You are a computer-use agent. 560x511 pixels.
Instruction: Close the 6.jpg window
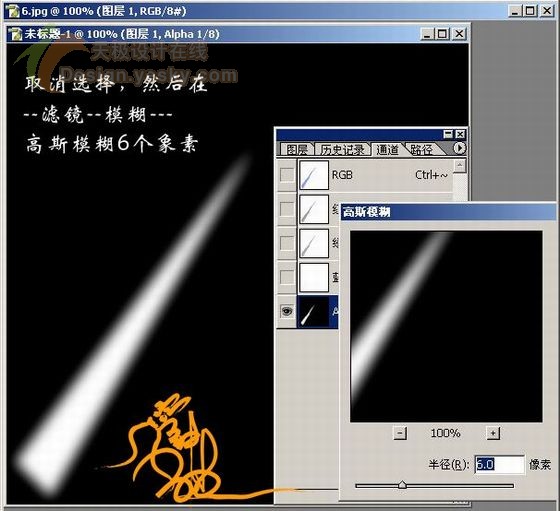[547, 11]
